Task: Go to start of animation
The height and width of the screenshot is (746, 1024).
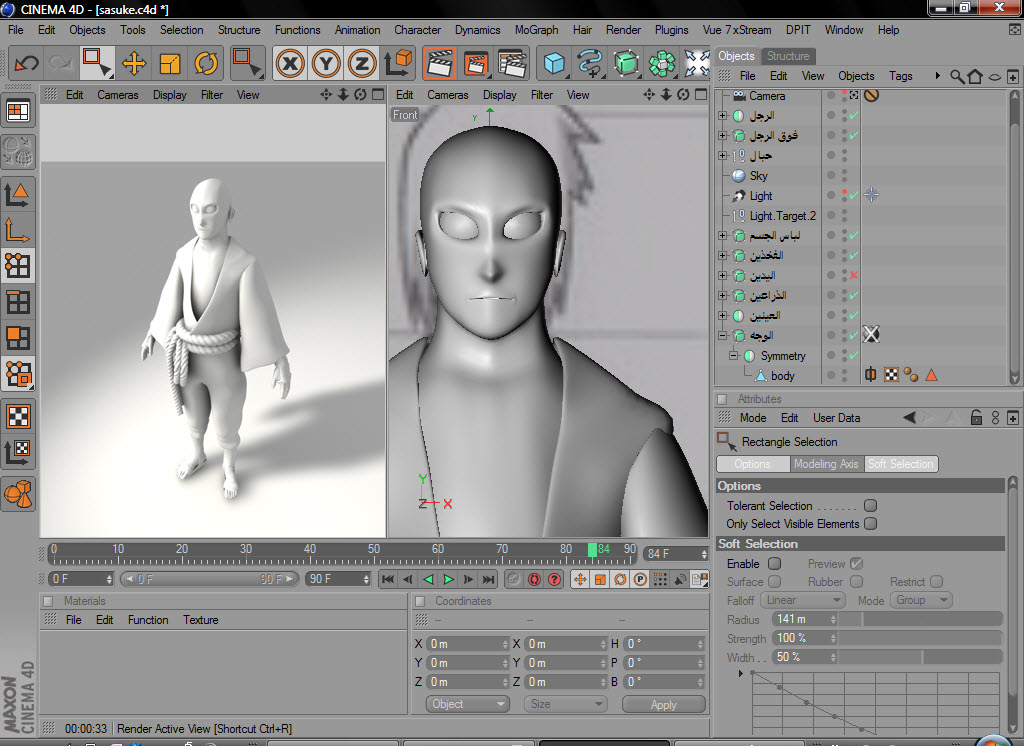Action: [x=387, y=579]
